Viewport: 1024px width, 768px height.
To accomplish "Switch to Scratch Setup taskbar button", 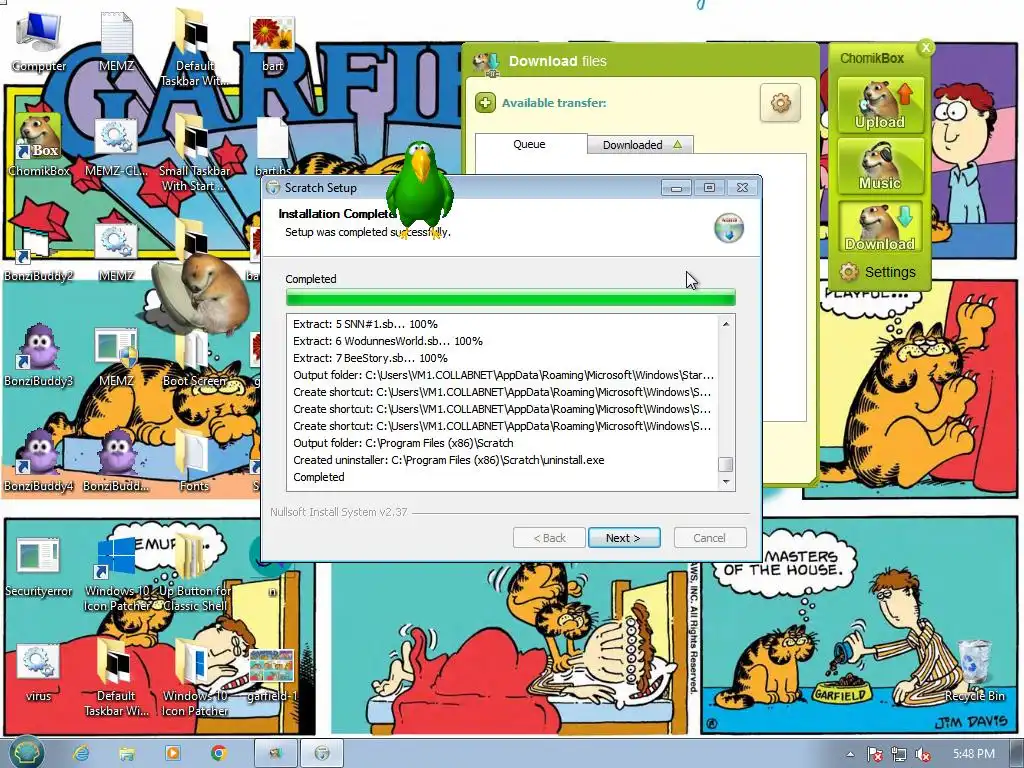I will [322, 753].
